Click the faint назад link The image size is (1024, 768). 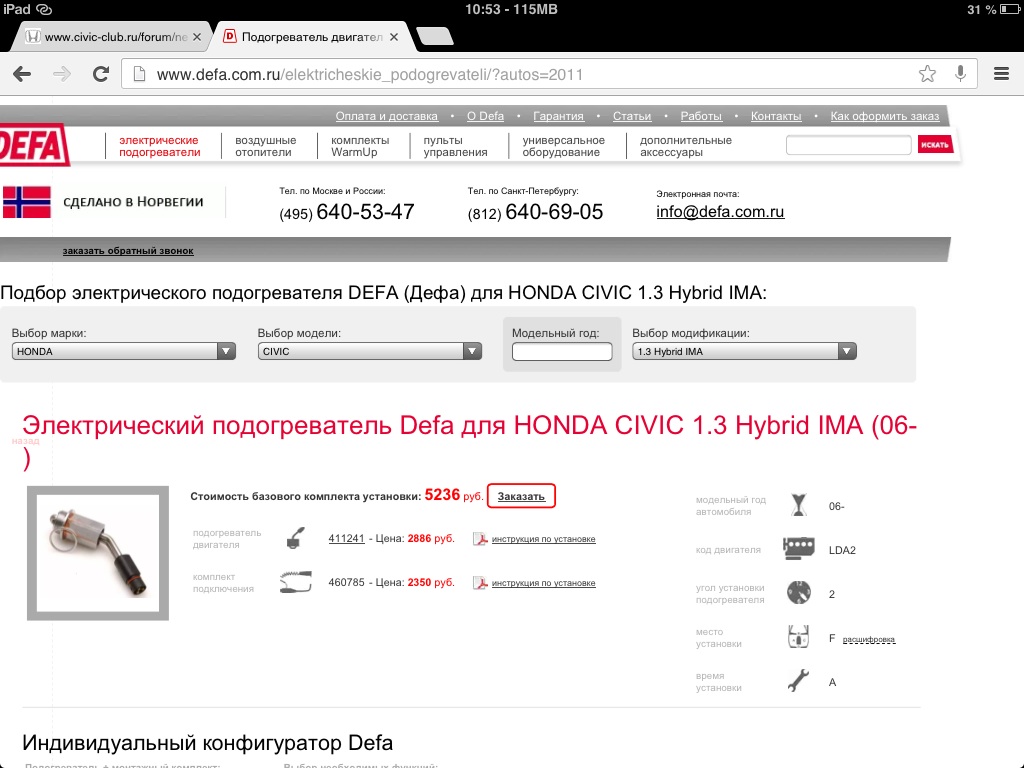(25, 441)
